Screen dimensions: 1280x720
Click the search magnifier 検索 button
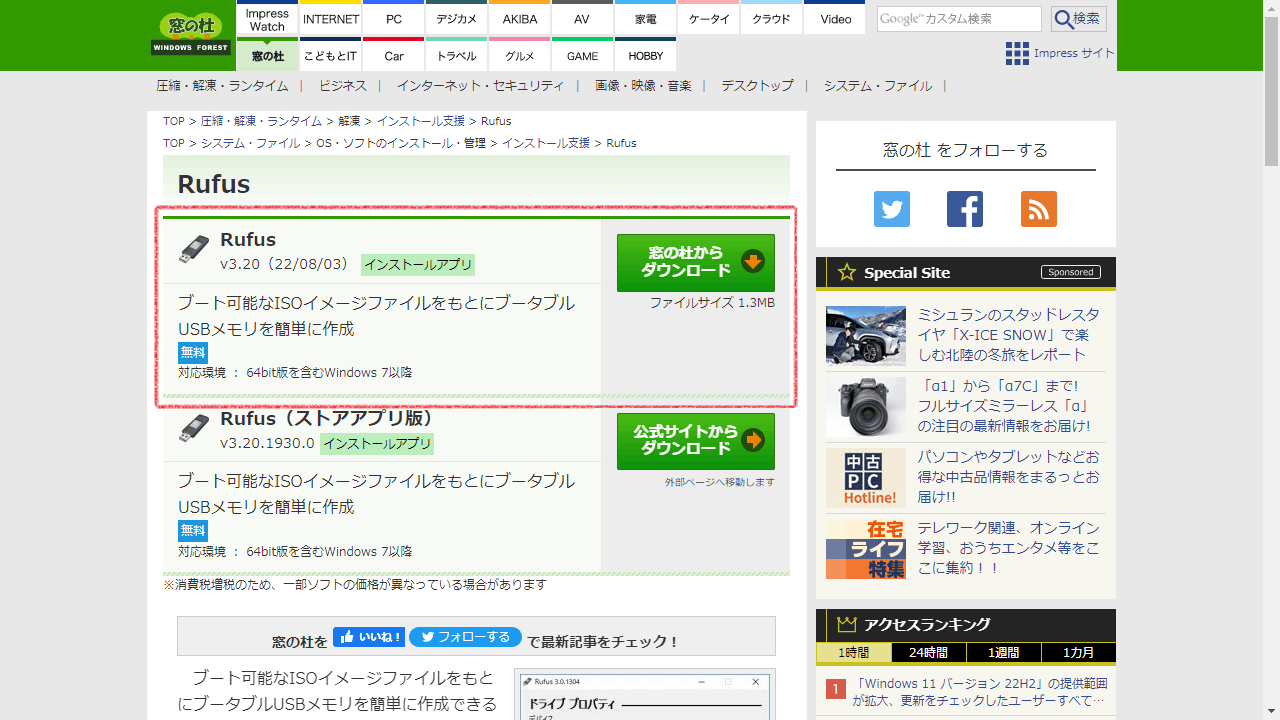coord(1078,19)
